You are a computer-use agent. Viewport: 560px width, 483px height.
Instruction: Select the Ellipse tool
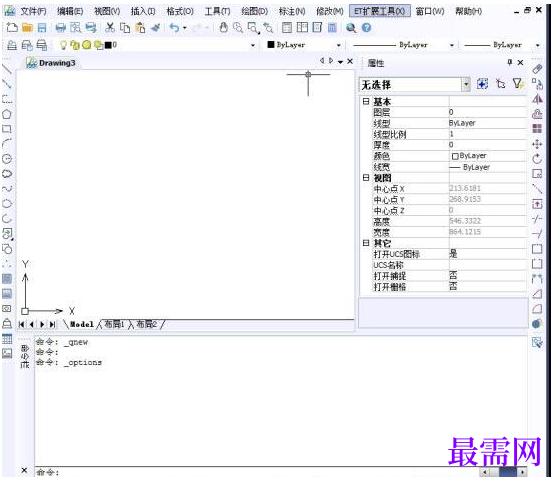(7, 204)
